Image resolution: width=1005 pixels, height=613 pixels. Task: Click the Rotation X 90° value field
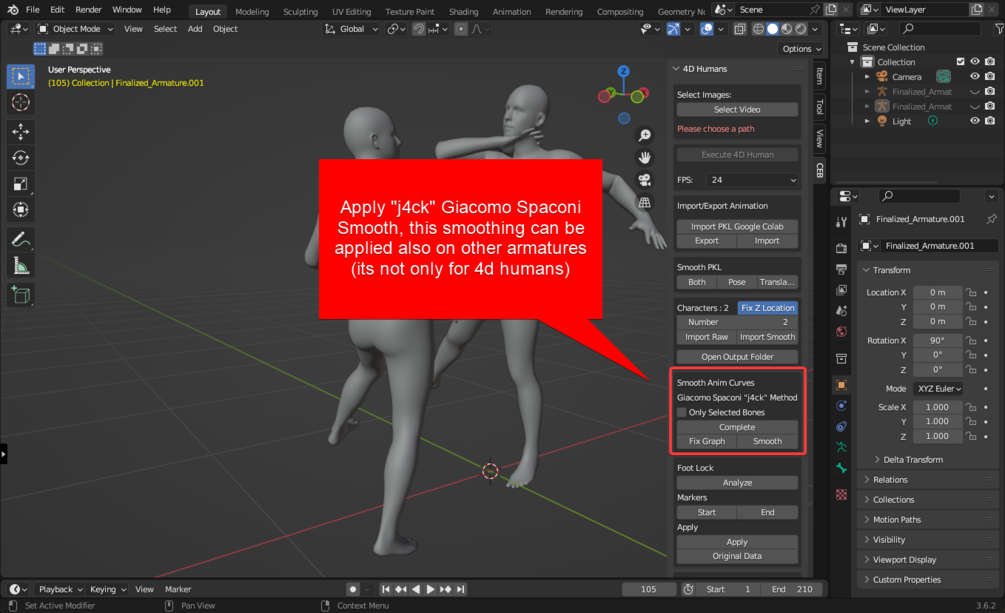pos(937,340)
